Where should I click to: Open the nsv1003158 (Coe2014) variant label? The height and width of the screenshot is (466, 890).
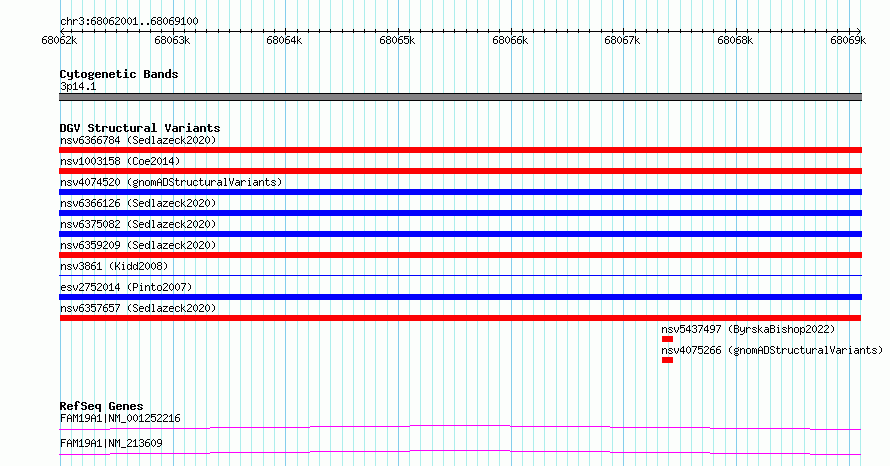tap(120, 161)
